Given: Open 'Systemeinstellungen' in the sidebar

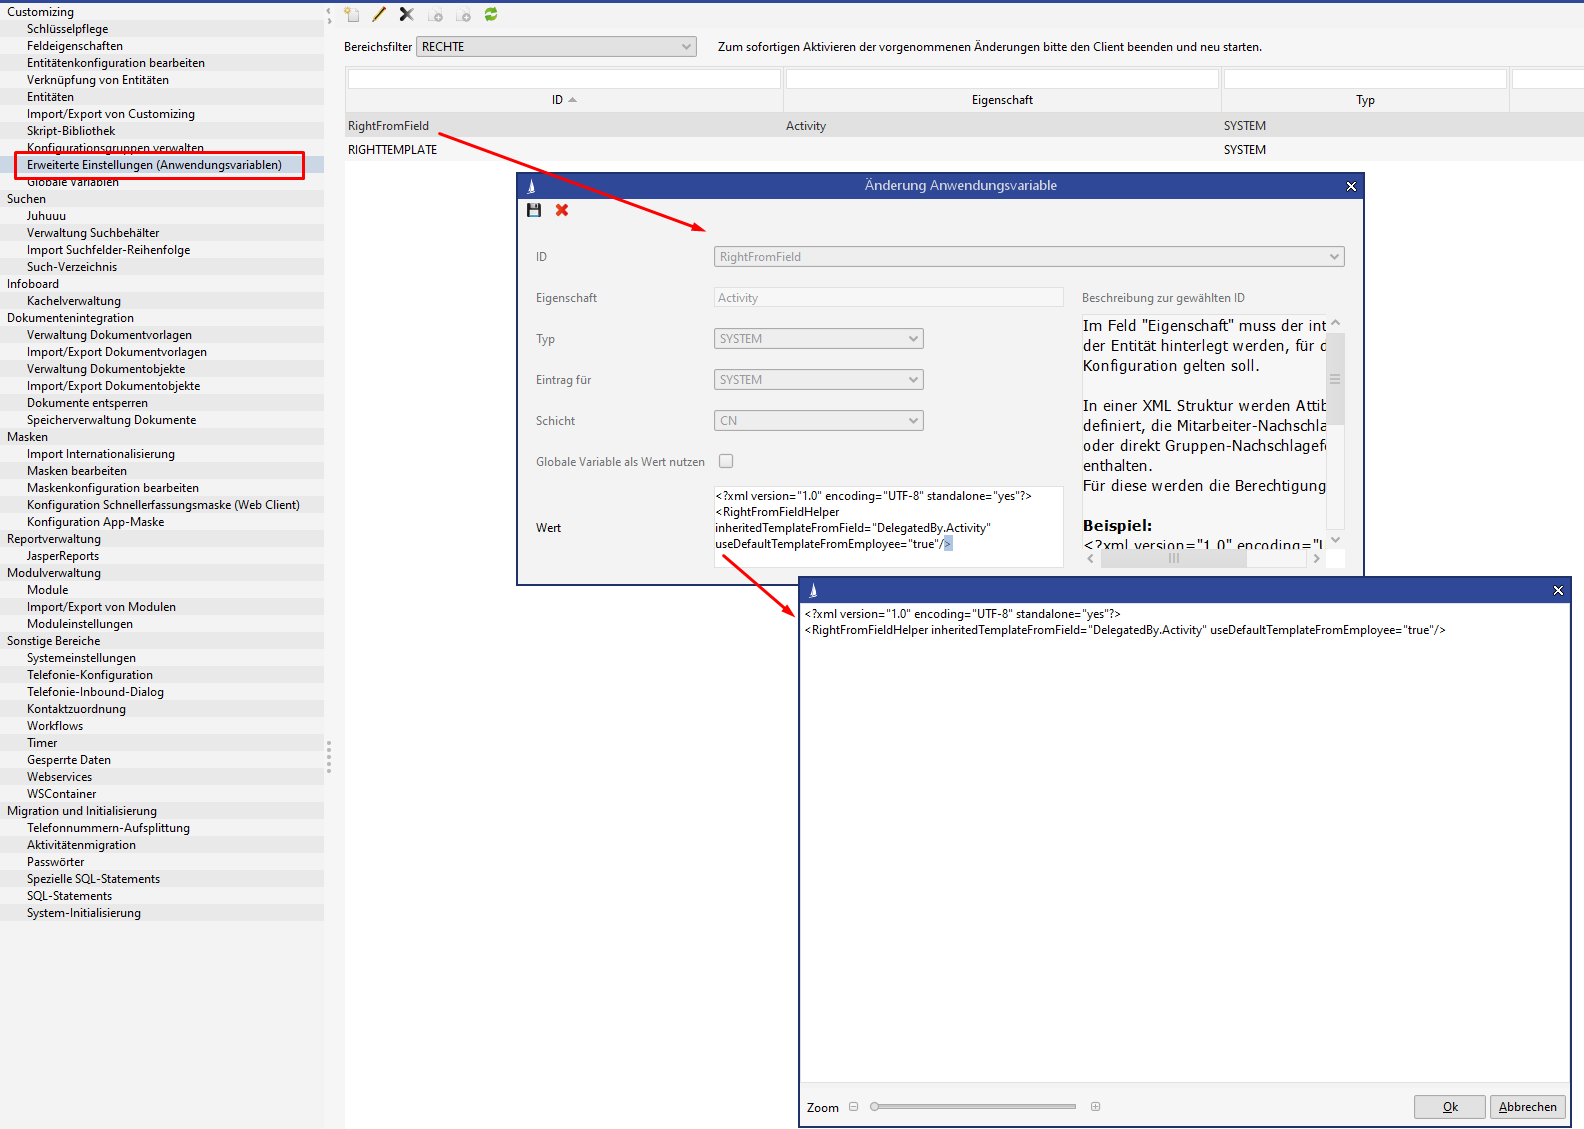Looking at the screenshot, I should (x=81, y=658).
